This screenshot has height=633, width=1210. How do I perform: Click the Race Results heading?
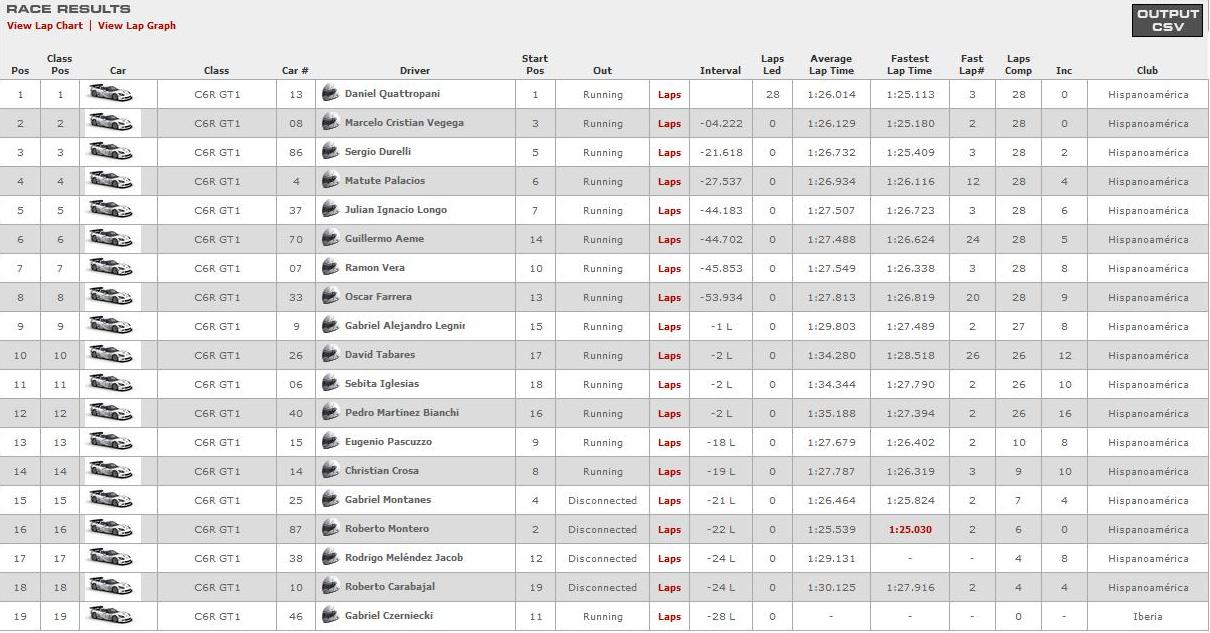[68, 9]
